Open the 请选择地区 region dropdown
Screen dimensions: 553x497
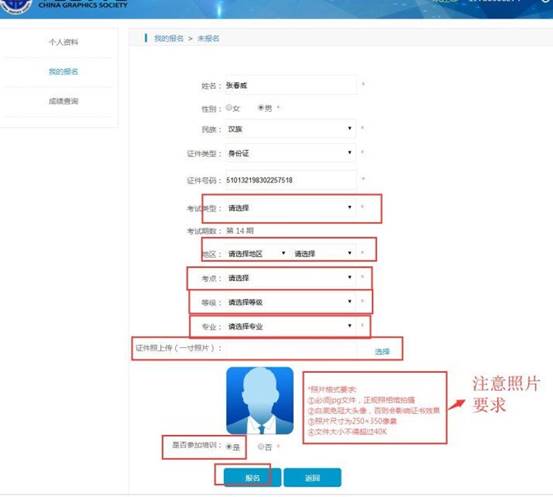pyautogui.click(x=257, y=254)
